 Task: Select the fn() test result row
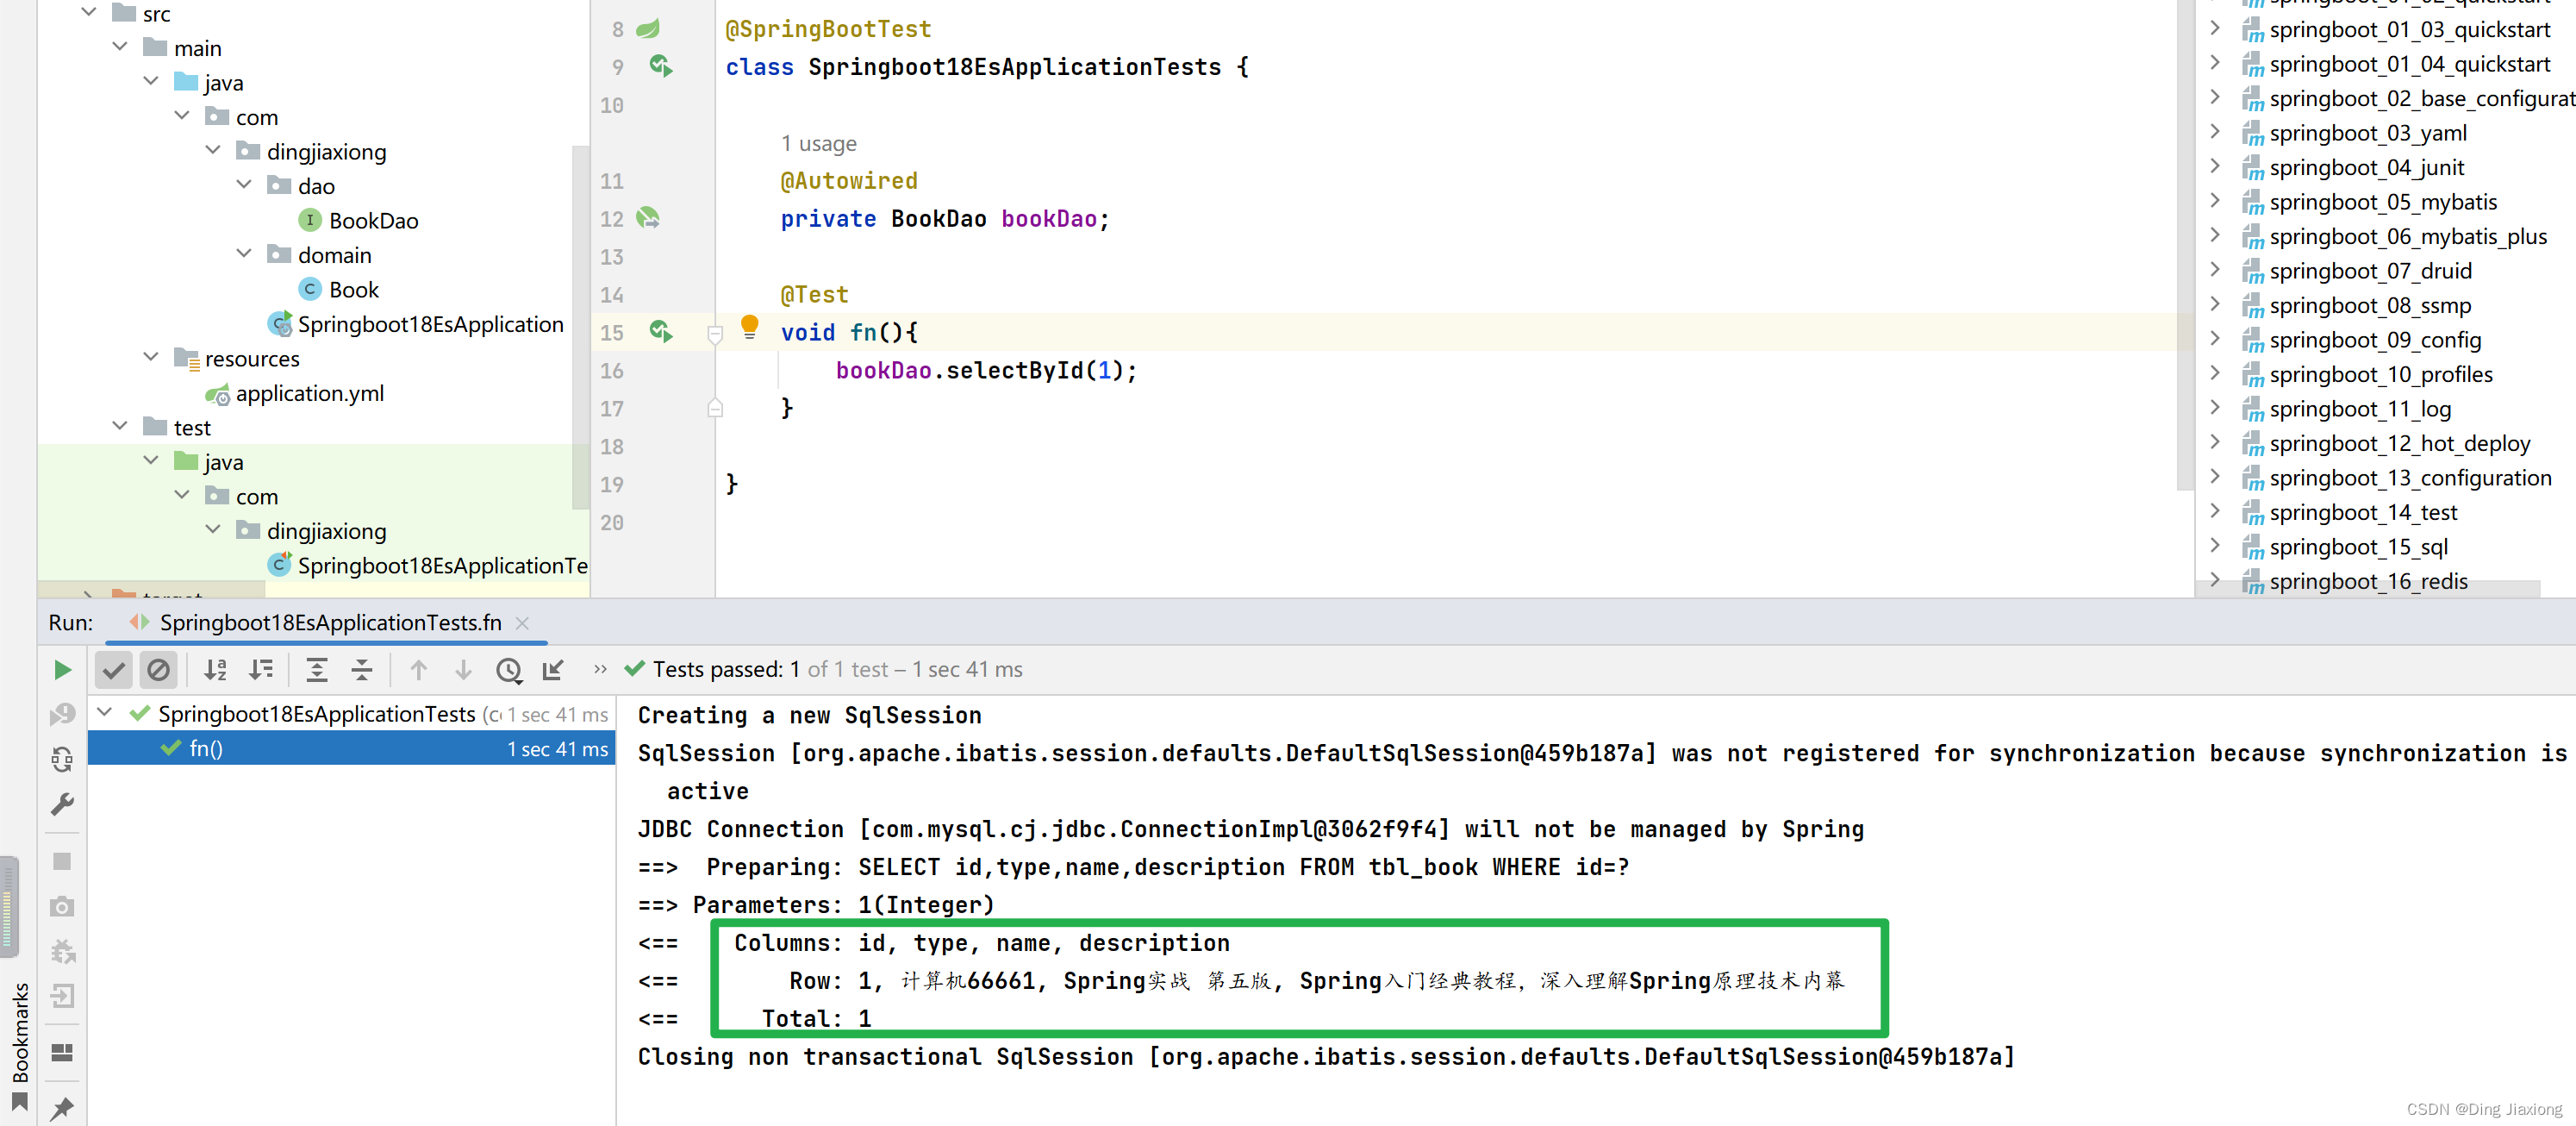coord(351,748)
